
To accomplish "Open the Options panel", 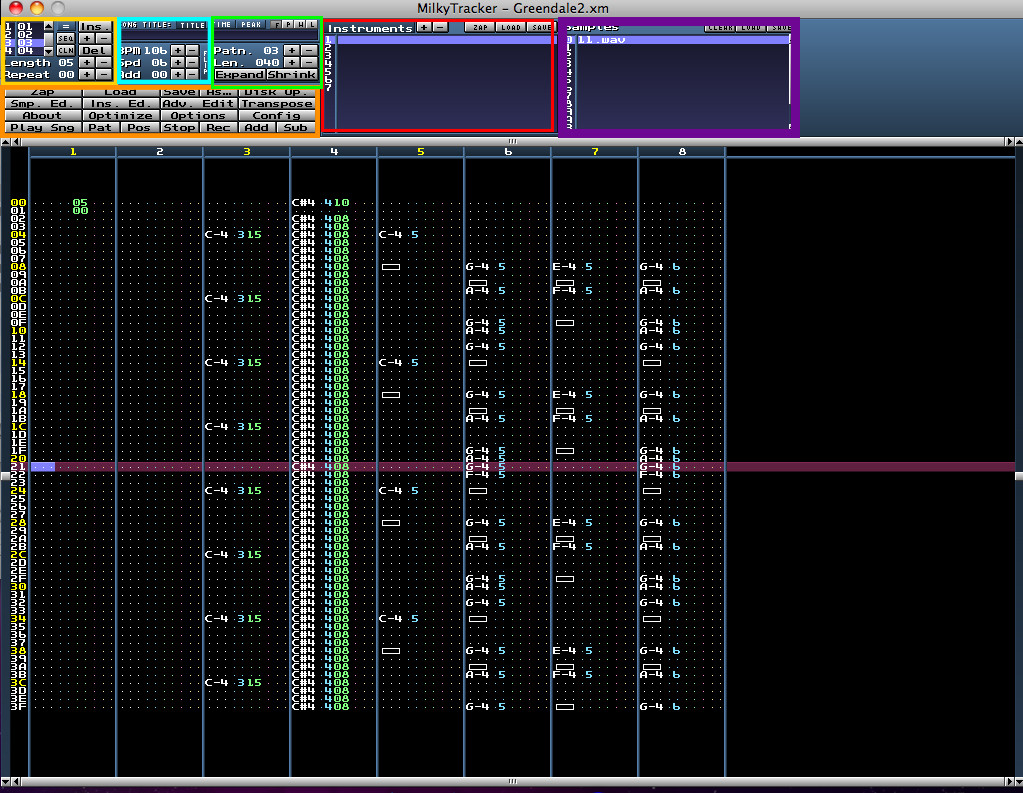I will click(198, 116).
